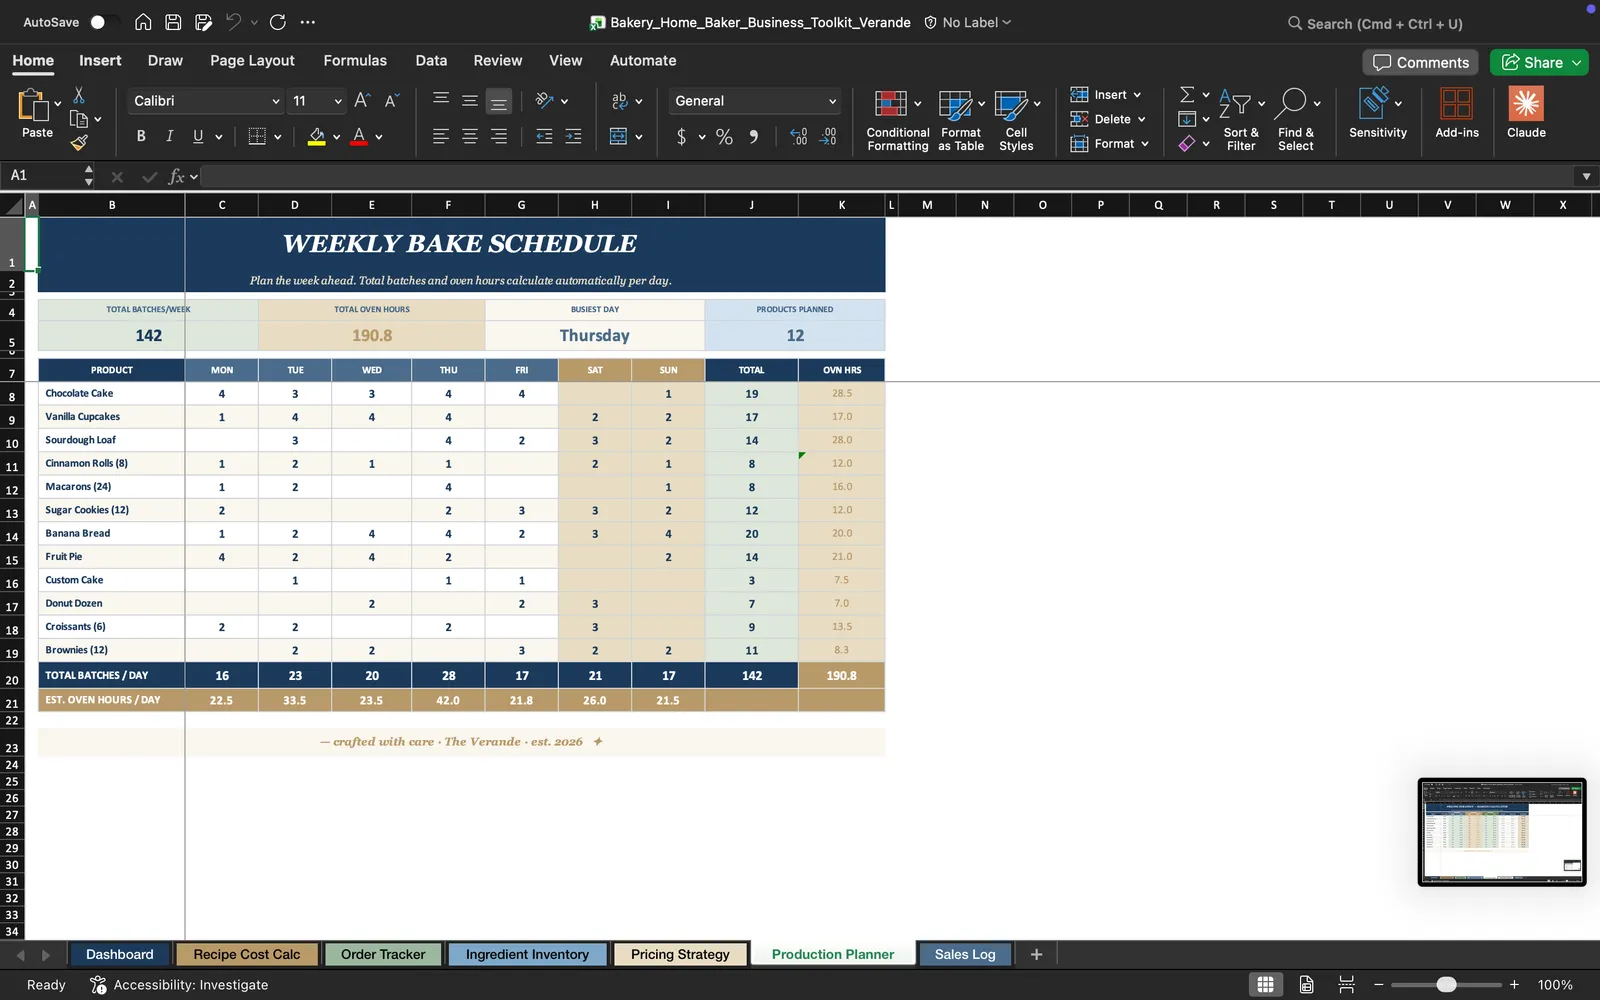Open the Comments pane button

click(x=1421, y=62)
